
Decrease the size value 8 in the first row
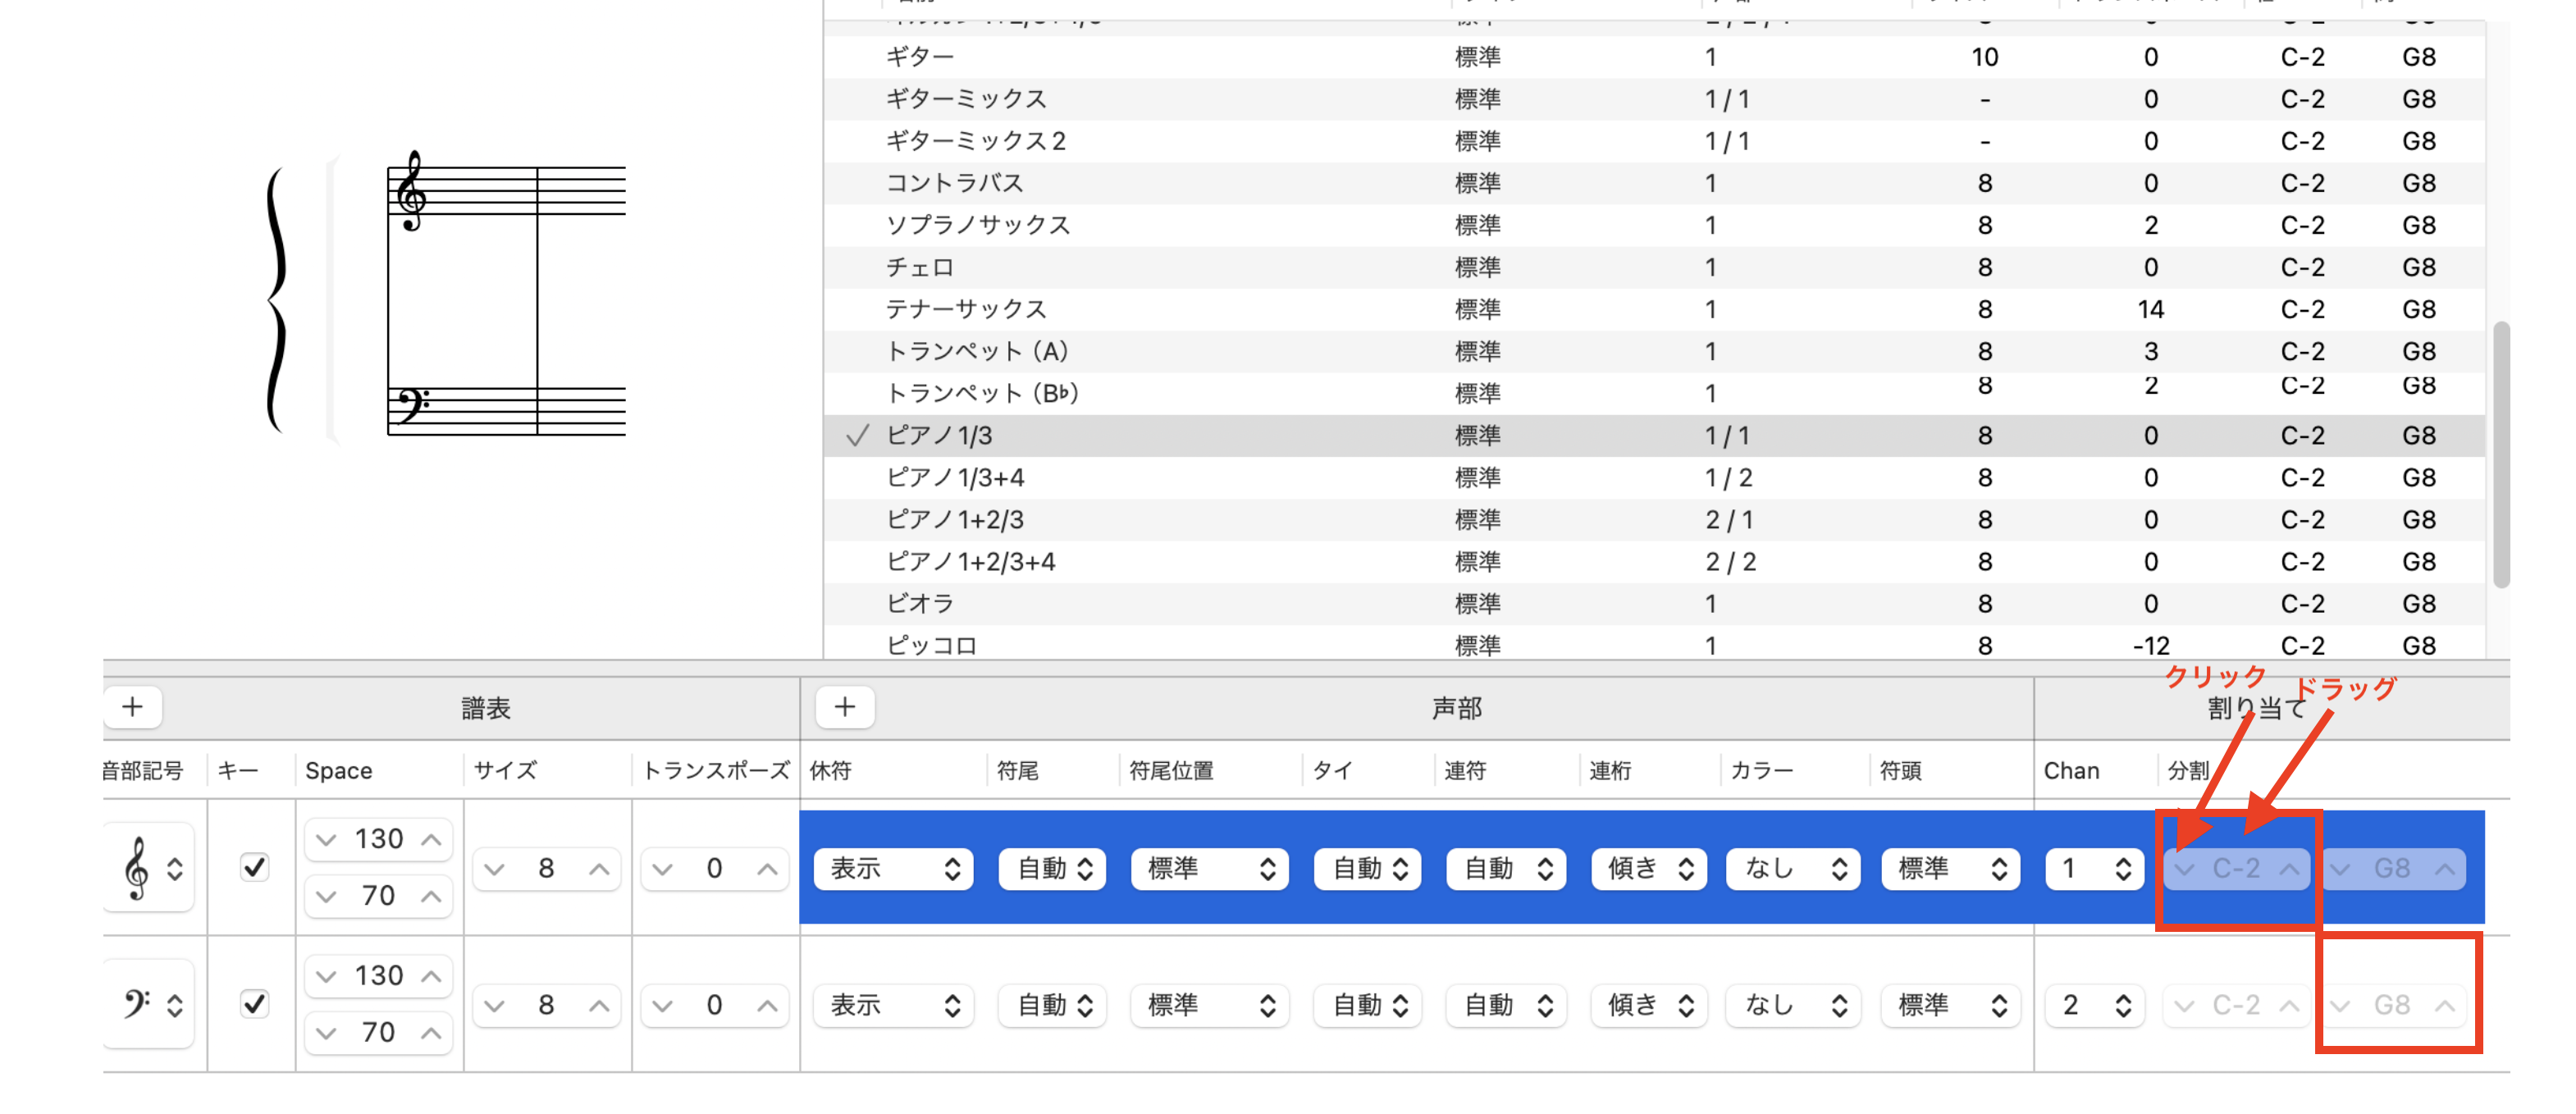coord(494,869)
